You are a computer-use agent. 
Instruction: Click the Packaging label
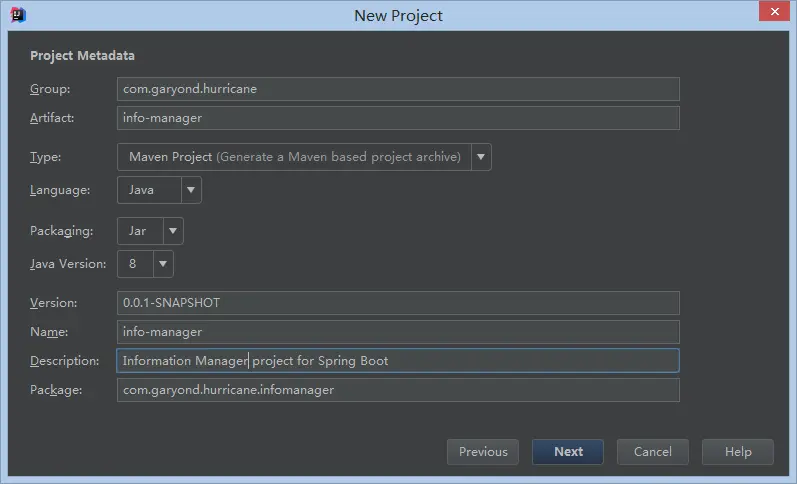coord(62,231)
